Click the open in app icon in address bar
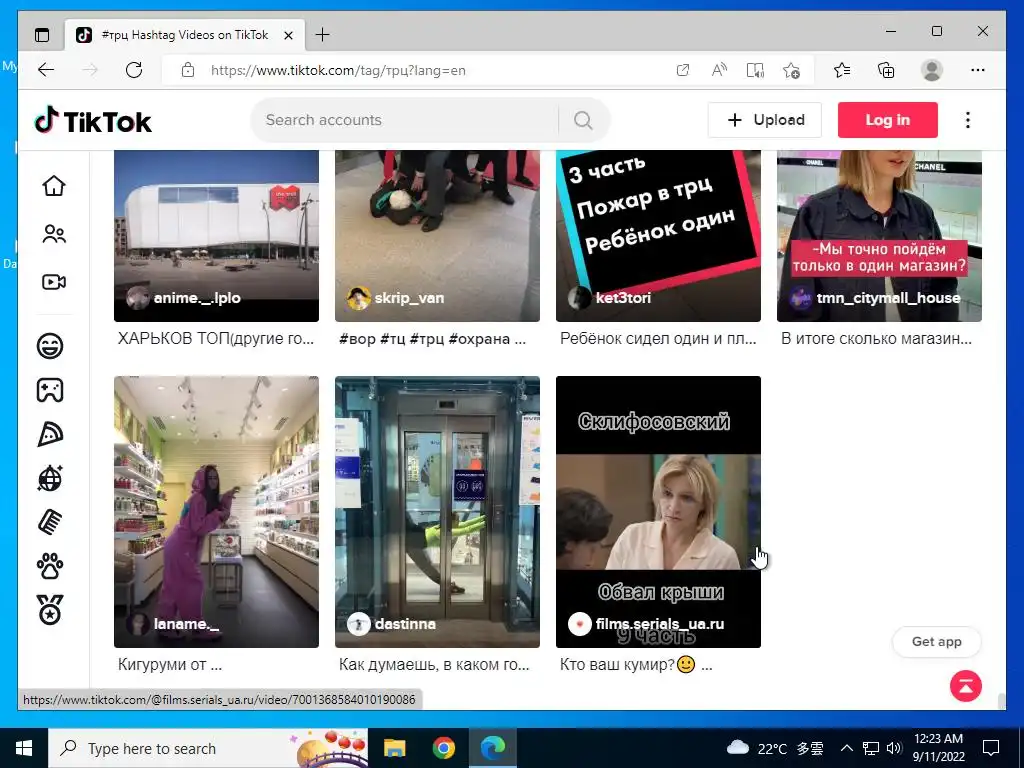1024x768 pixels. pyautogui.click(x=683, y=70)
